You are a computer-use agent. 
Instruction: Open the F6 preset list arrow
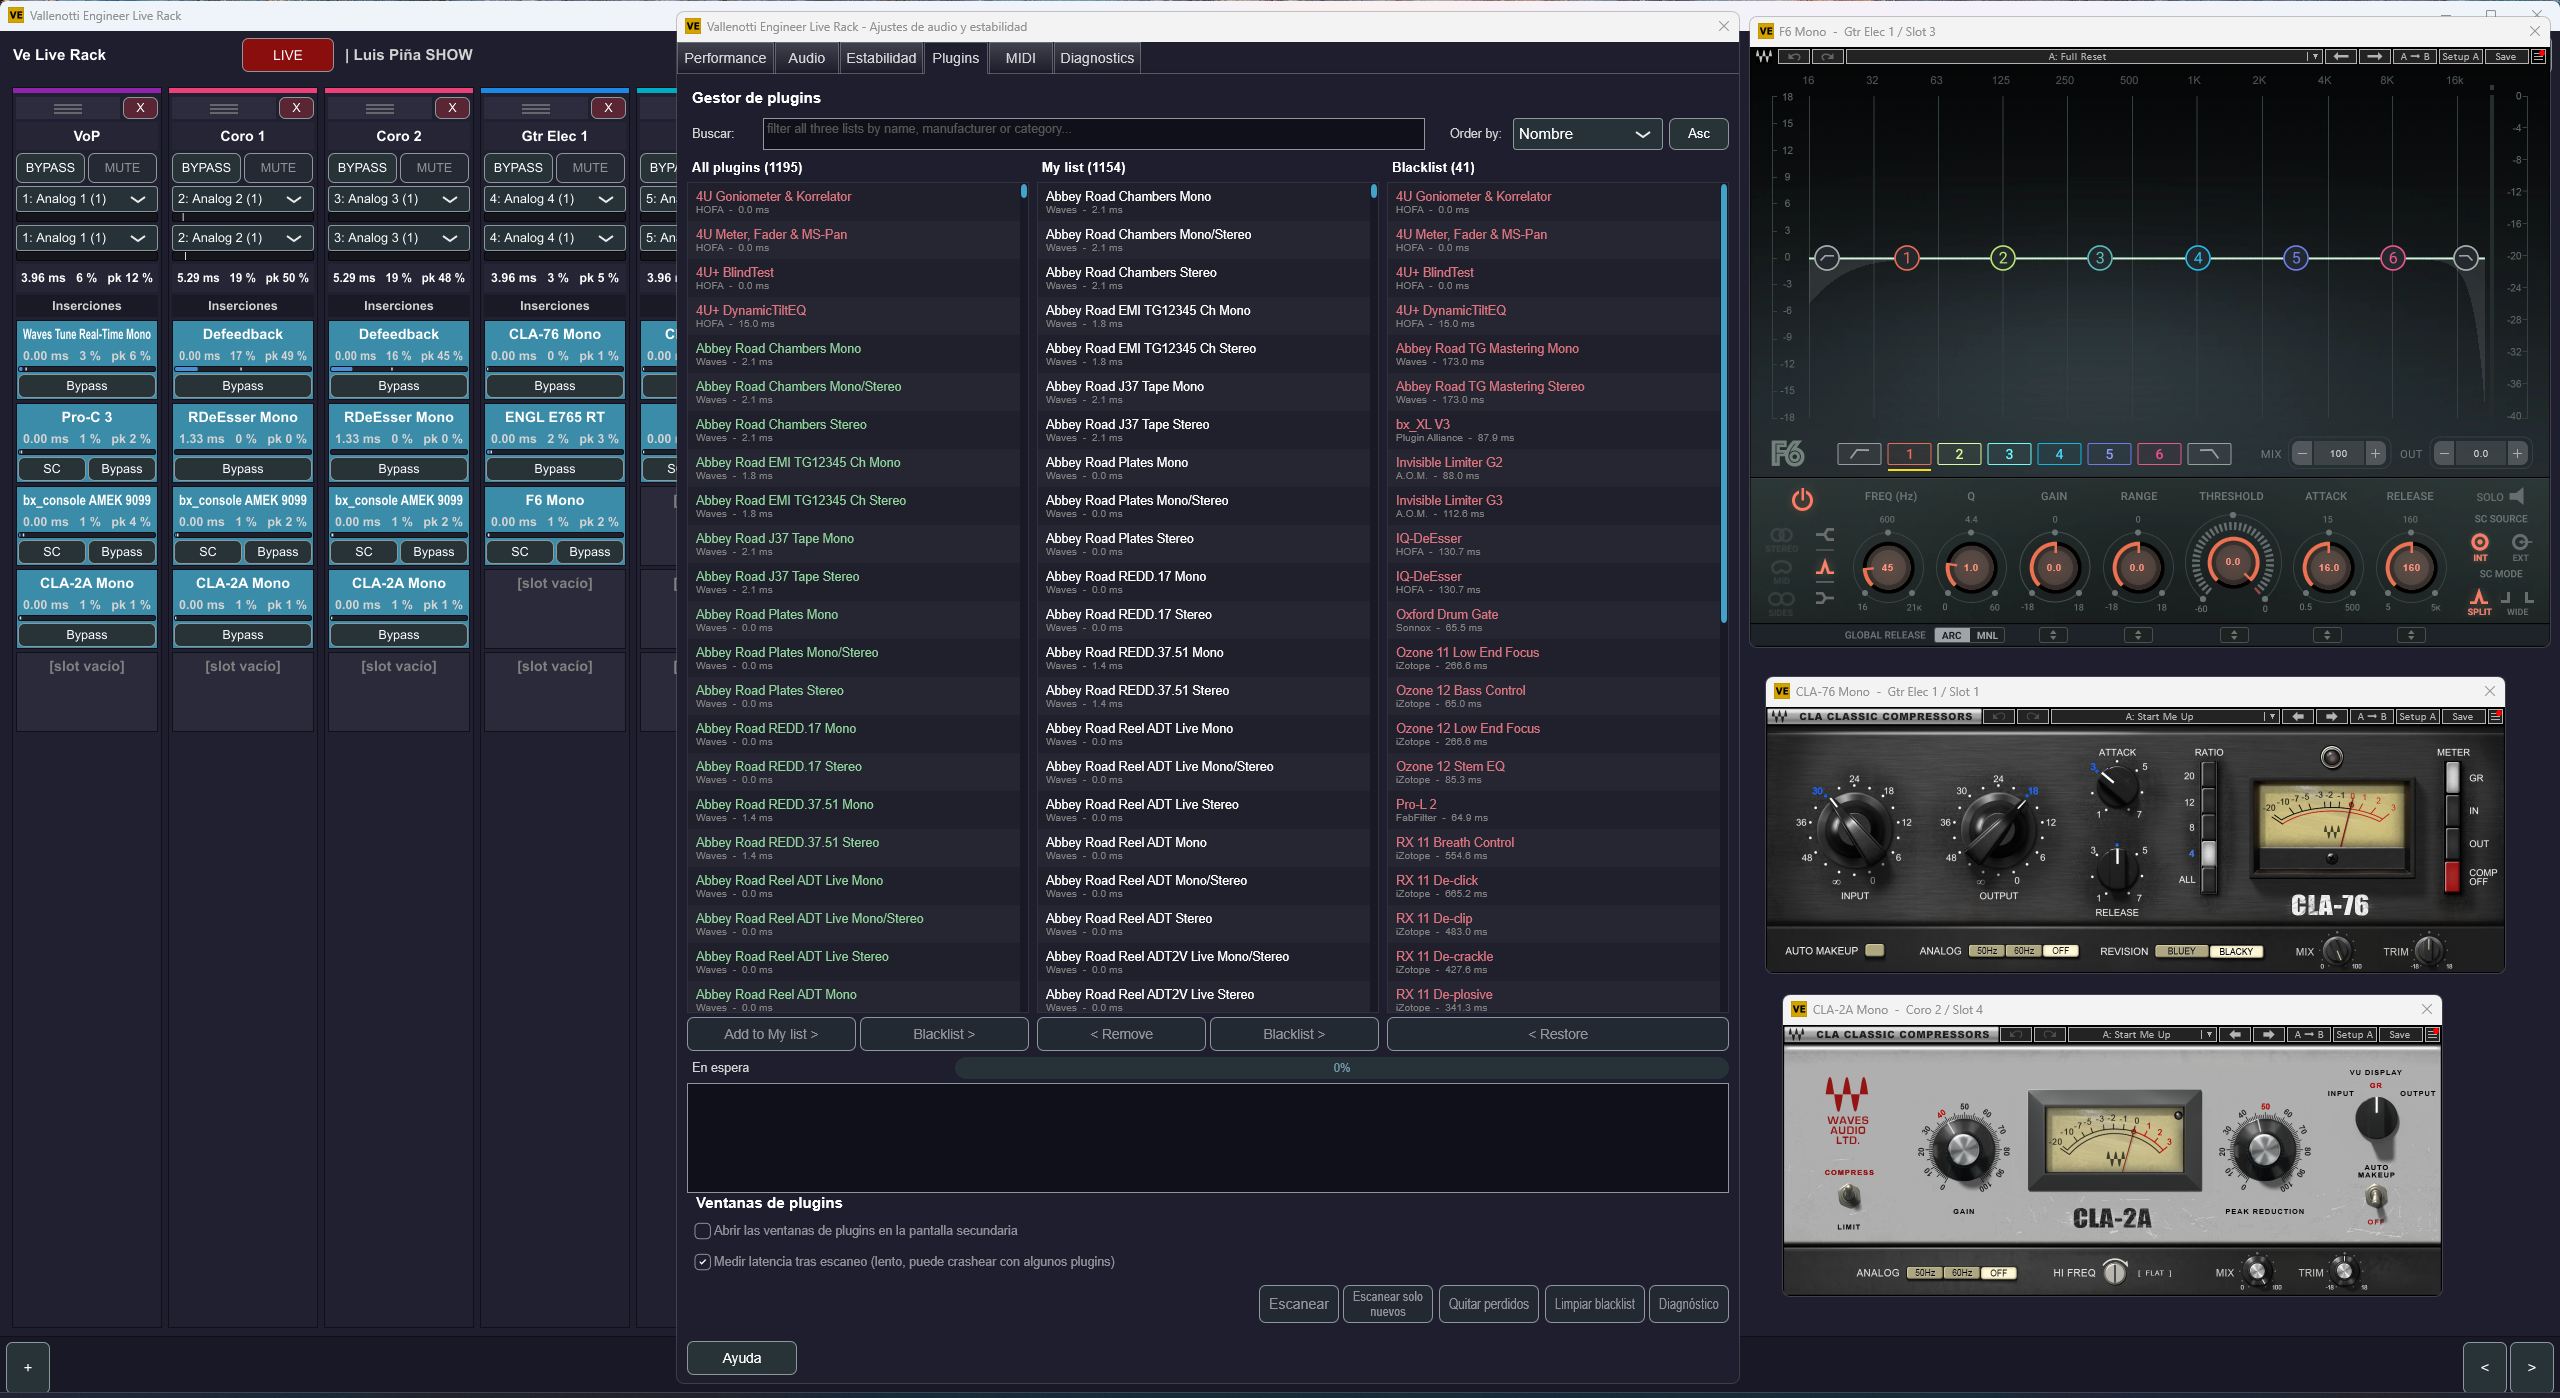point(2313,57)
